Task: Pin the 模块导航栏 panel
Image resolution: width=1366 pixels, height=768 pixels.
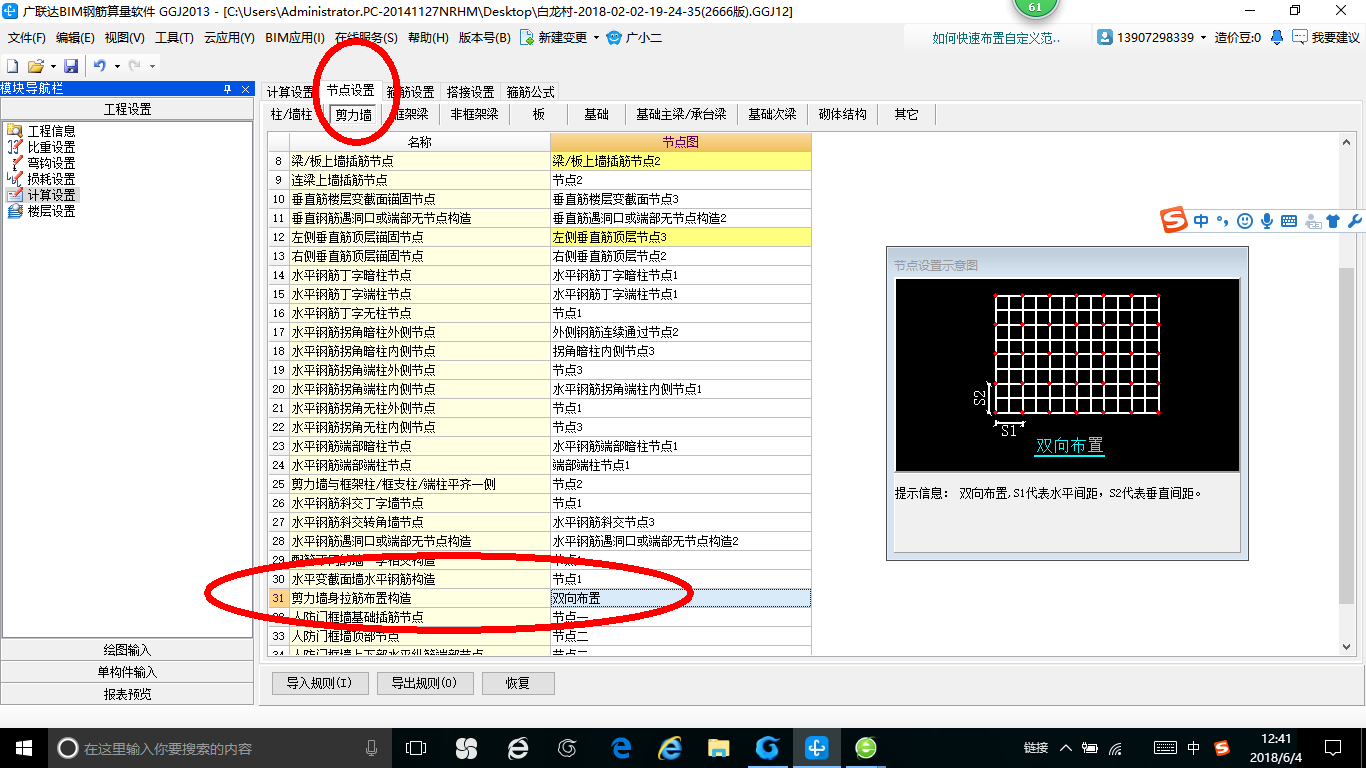Action: (228, 89)
